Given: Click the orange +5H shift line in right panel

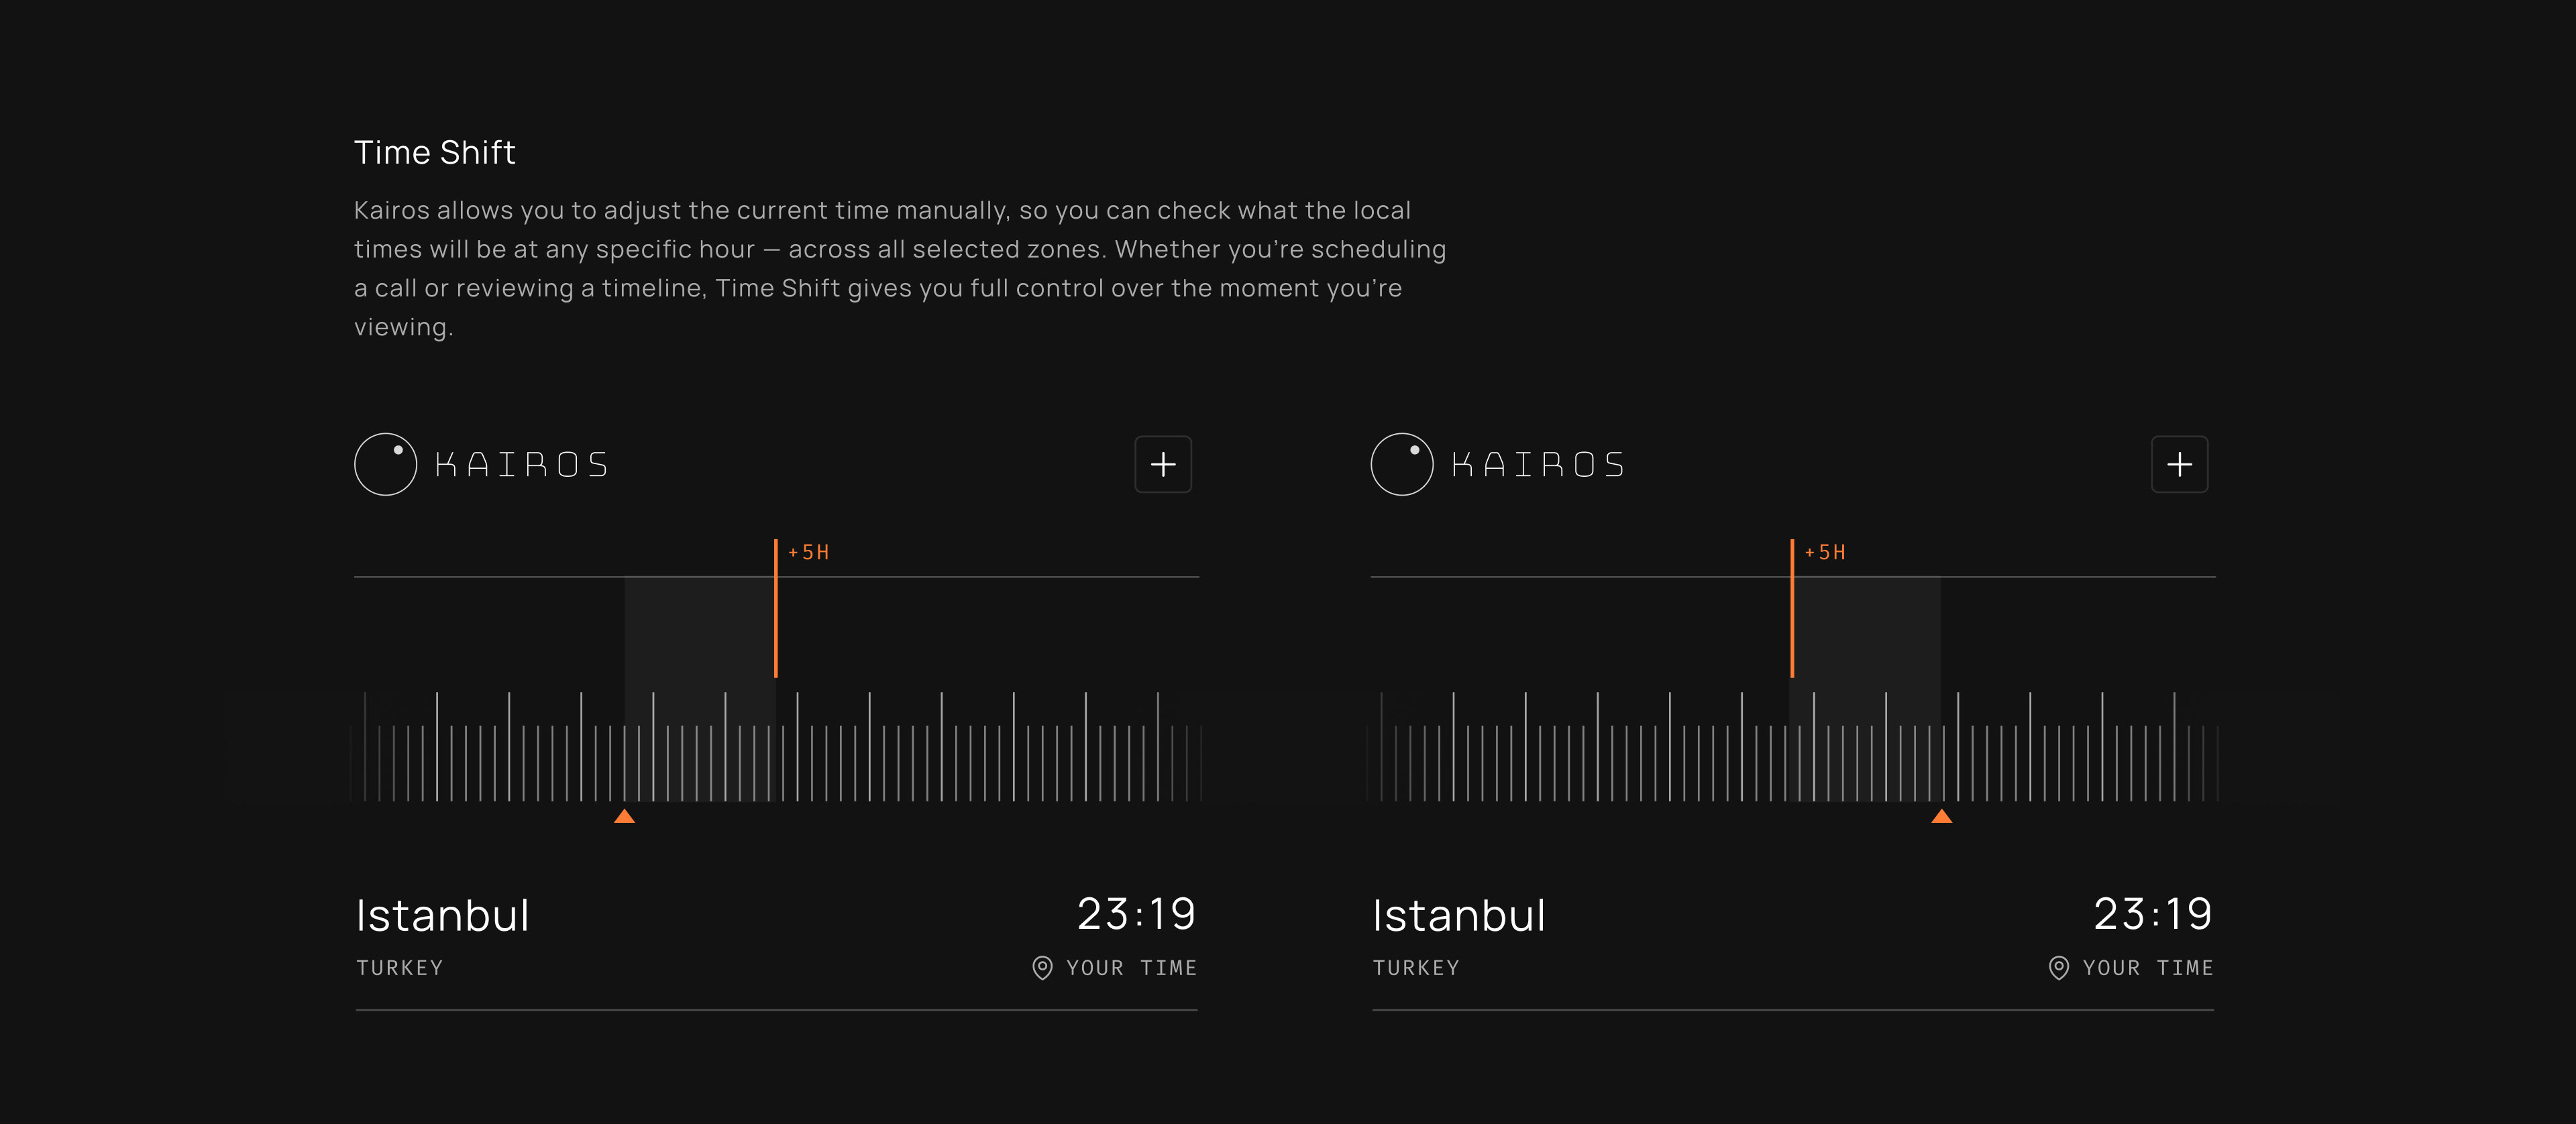Looking at the screenshot, I should coord(1791,610).
